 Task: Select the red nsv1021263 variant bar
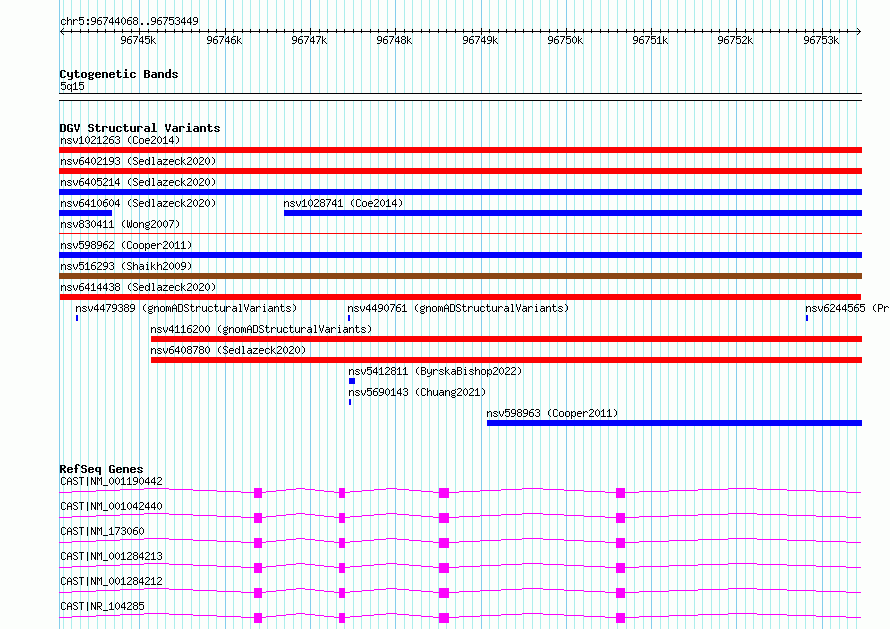point(460,150)
